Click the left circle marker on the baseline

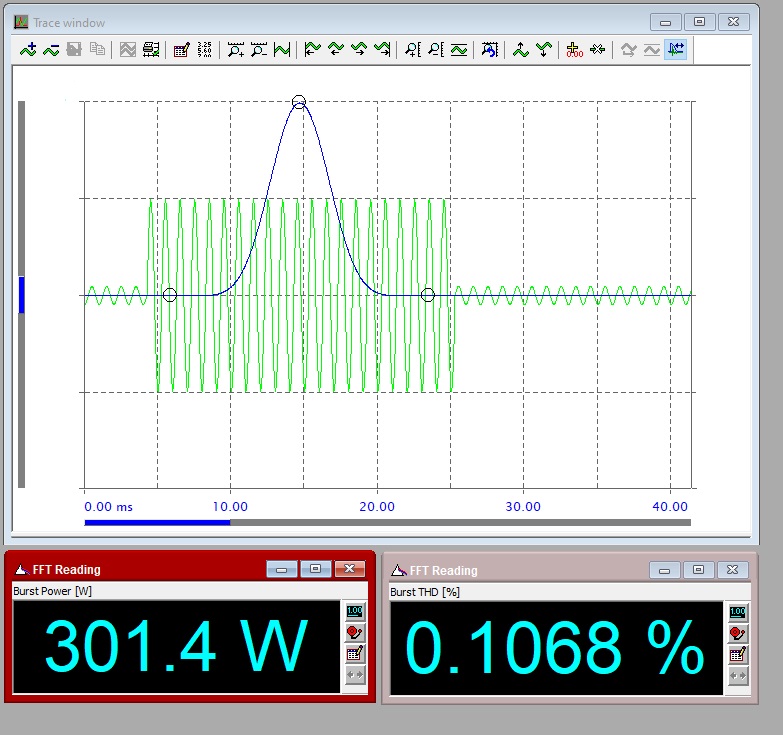170,295
